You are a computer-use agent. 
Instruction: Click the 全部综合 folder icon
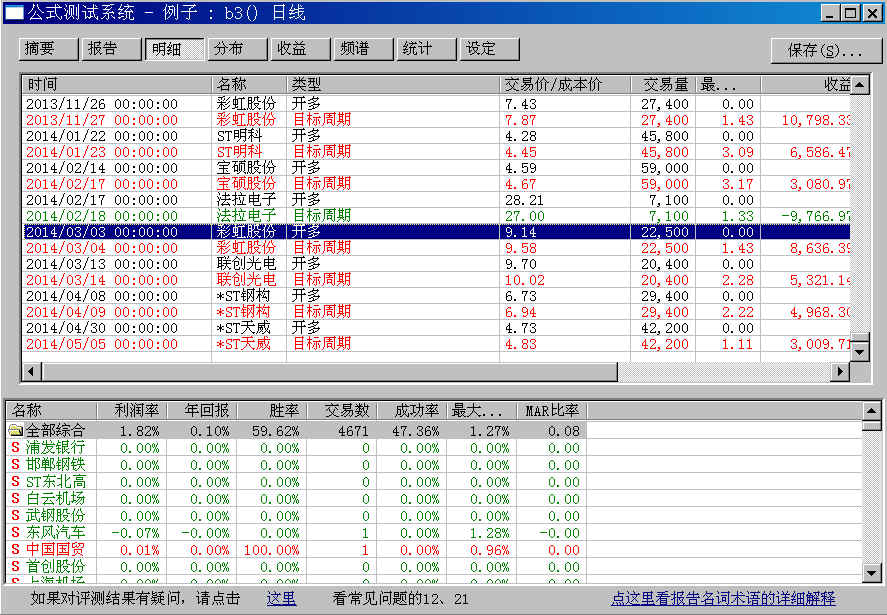tap(15, 431)
